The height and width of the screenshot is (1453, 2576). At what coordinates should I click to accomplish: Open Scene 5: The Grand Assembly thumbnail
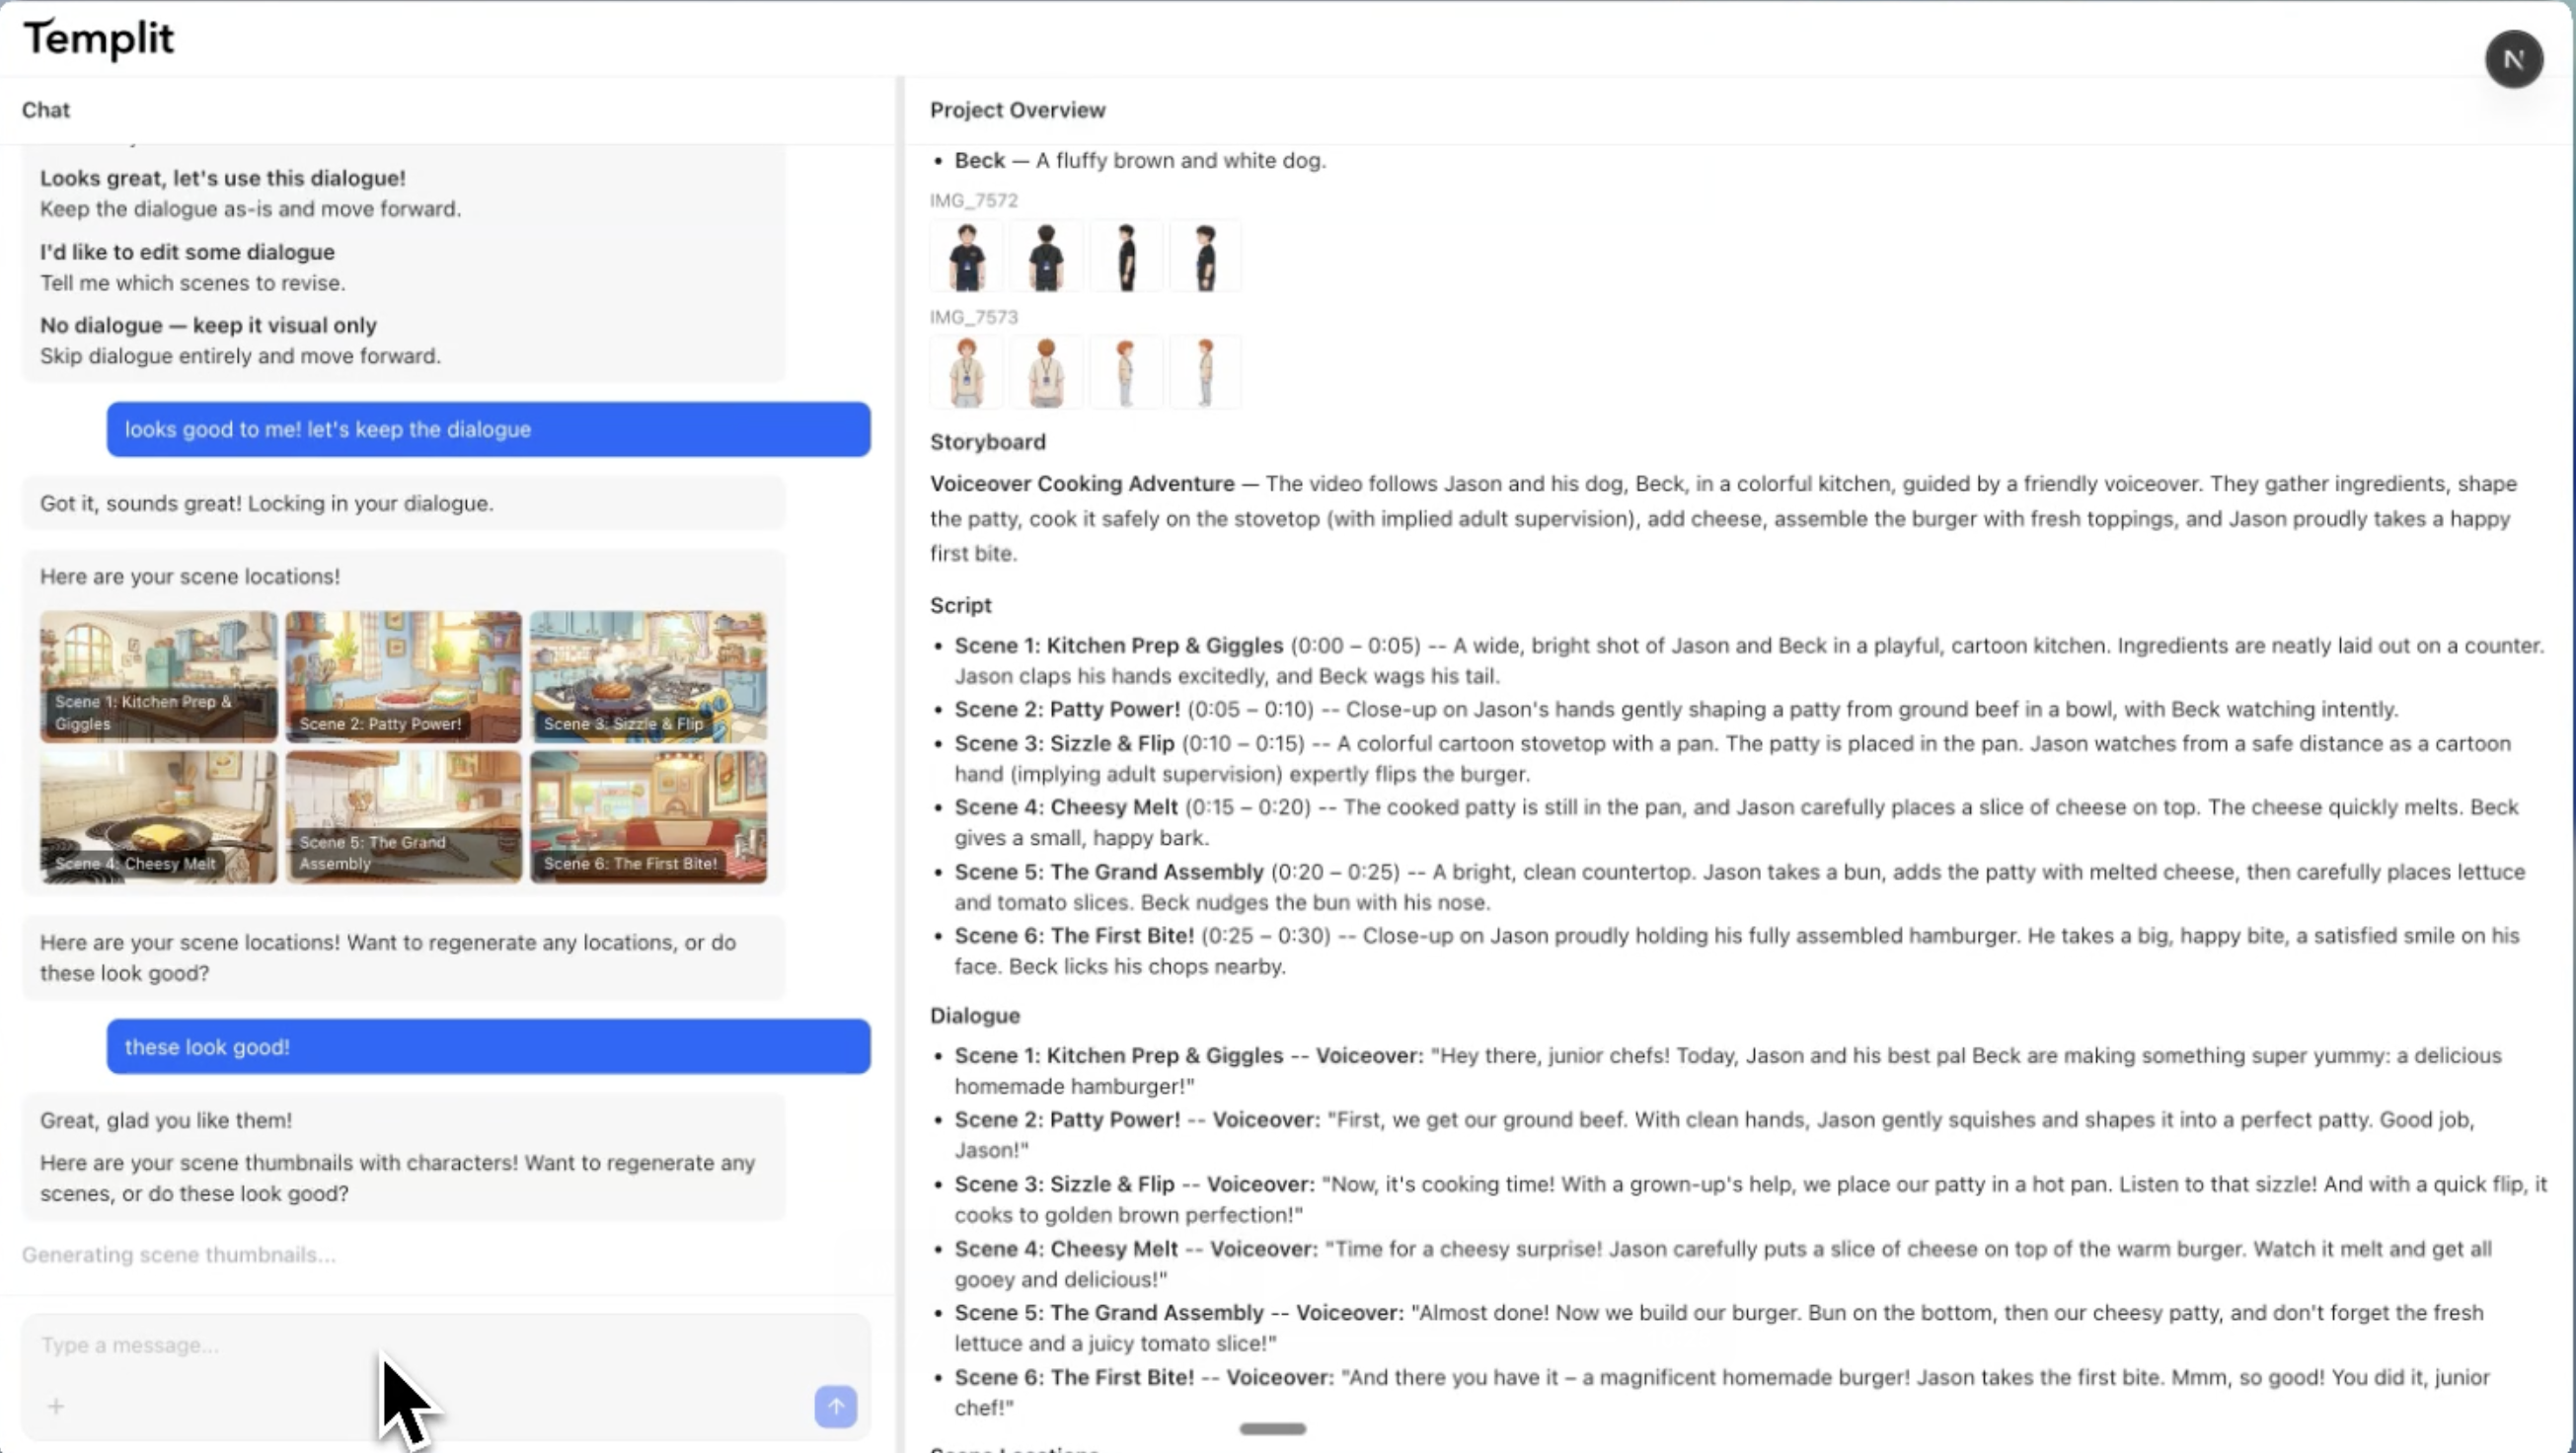pyautogui.click(x=403, y=816)
